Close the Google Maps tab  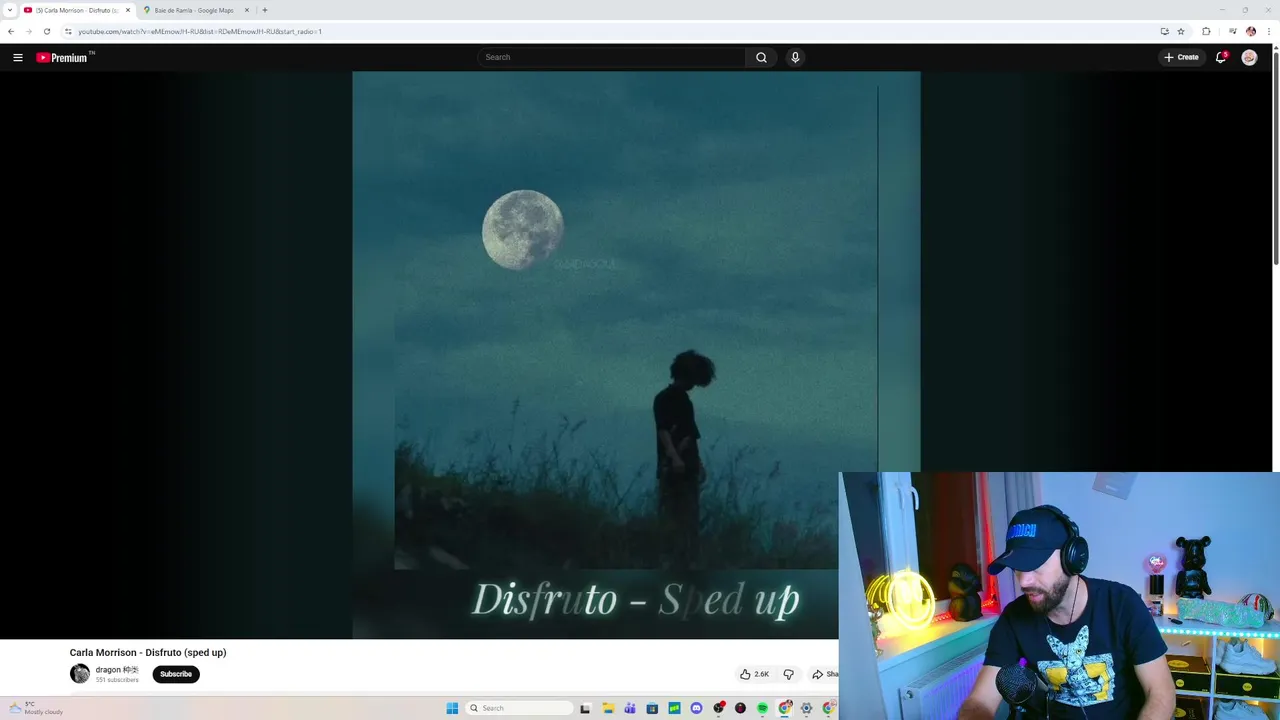pyautogui.click(x=247, y=10)
